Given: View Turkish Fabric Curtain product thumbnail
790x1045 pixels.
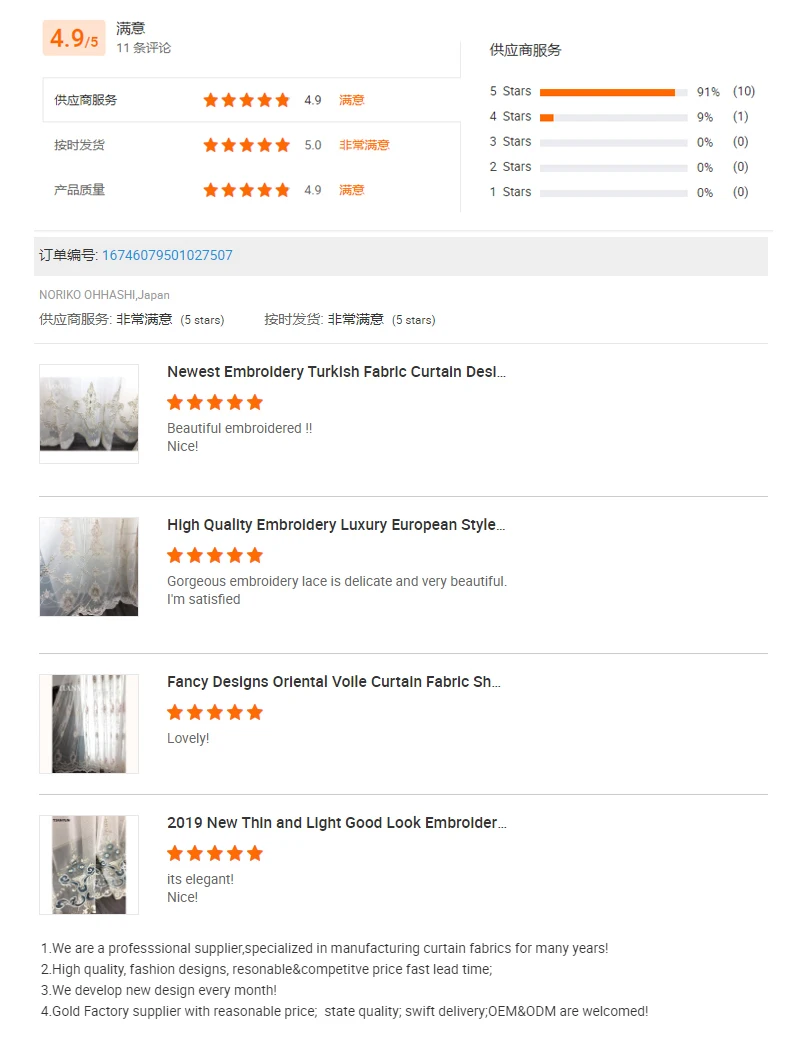Looking at the screenshot, I should (x=89, y=413).
